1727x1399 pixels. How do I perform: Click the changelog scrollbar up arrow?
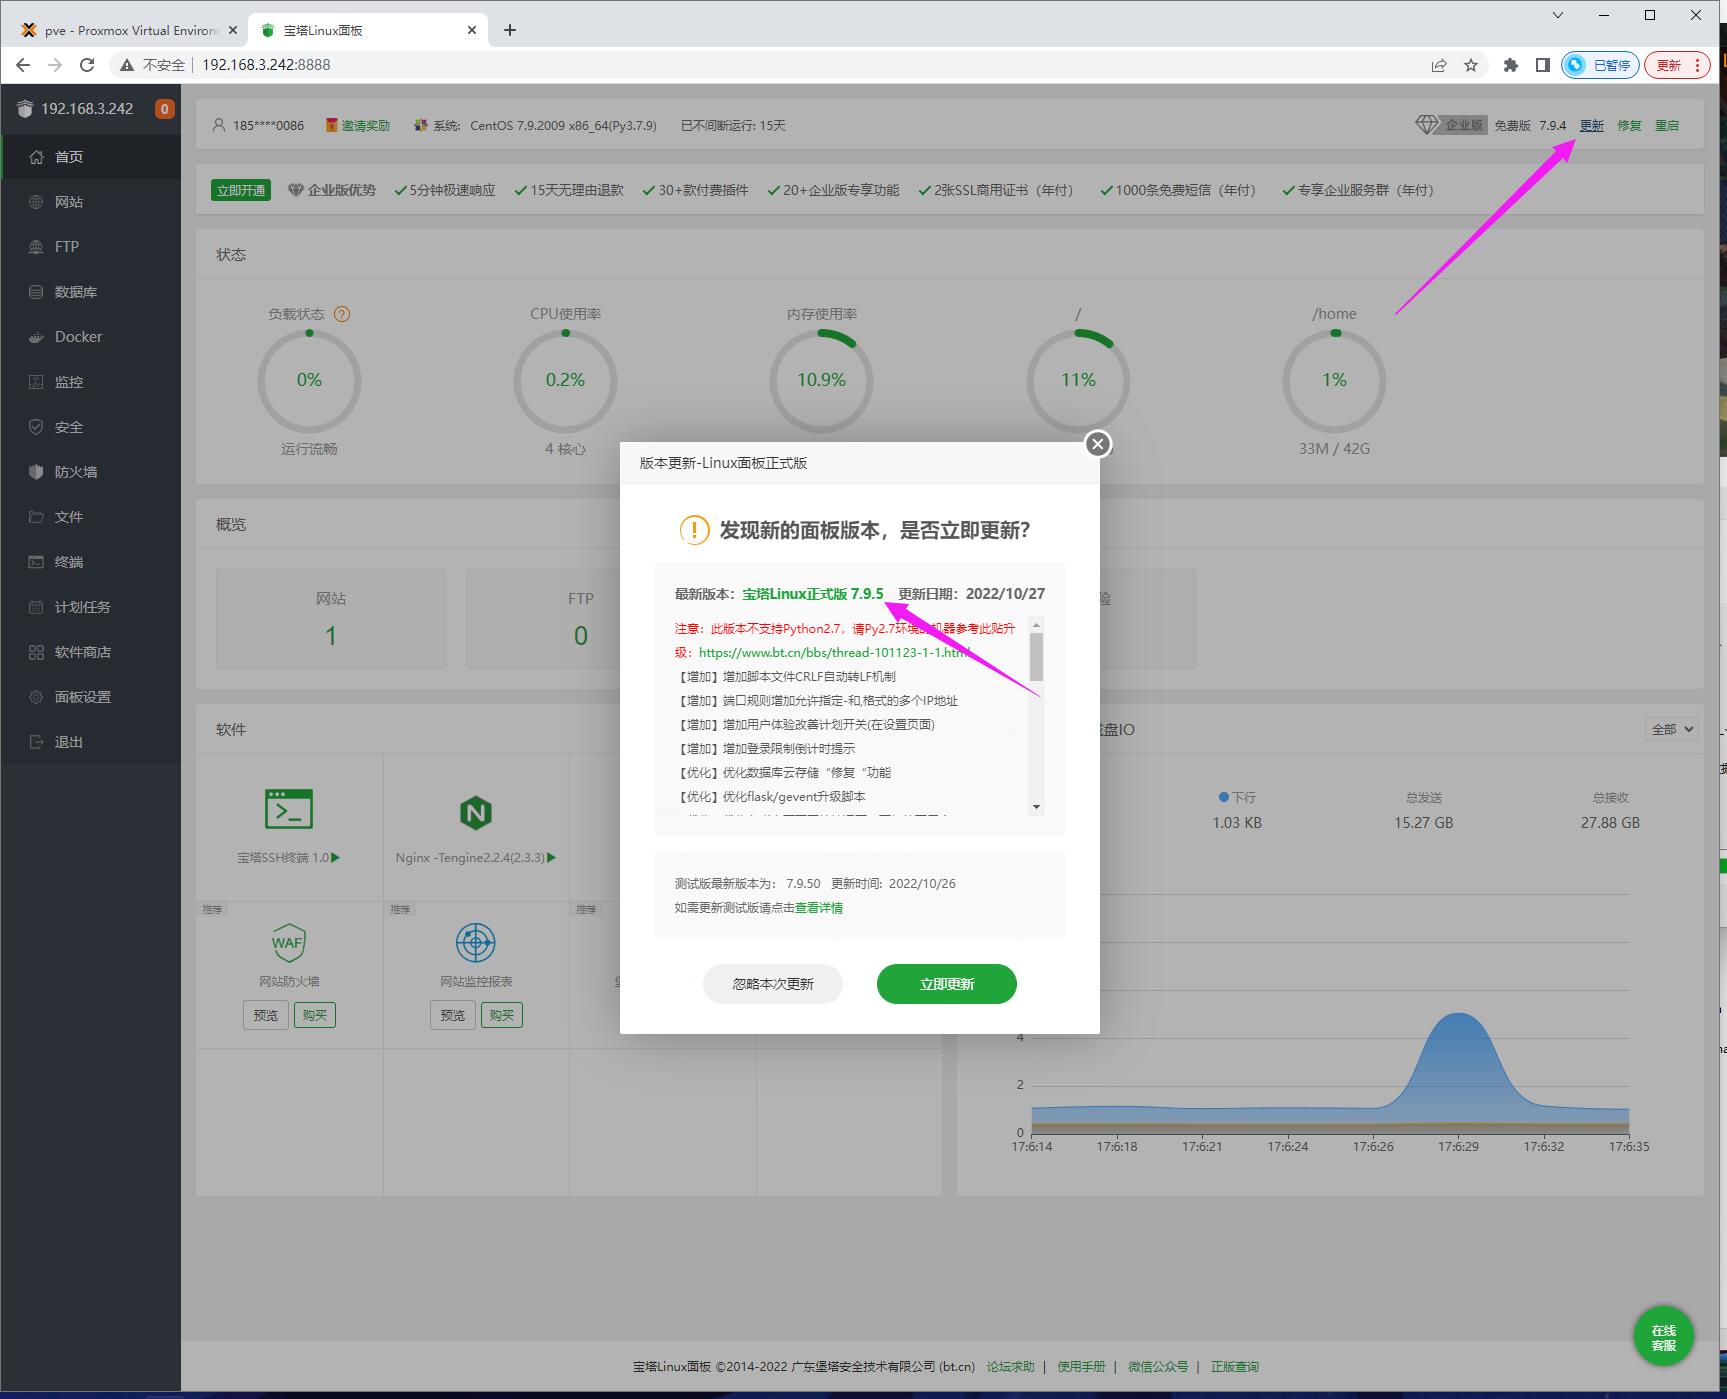pyautogui.click(x=1036, y=624)
